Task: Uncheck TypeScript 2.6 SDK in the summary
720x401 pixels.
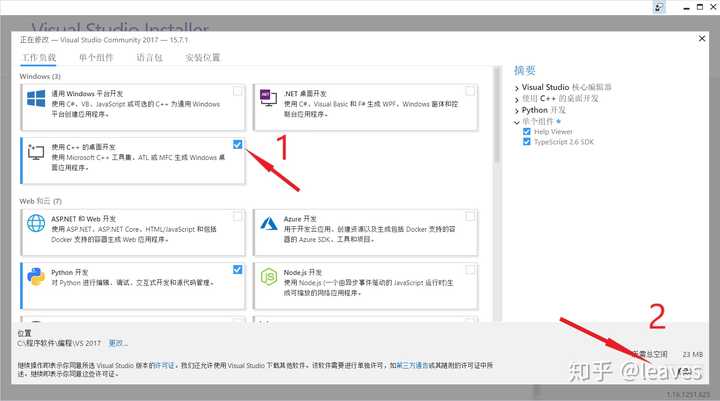Action: click(527, 141)
